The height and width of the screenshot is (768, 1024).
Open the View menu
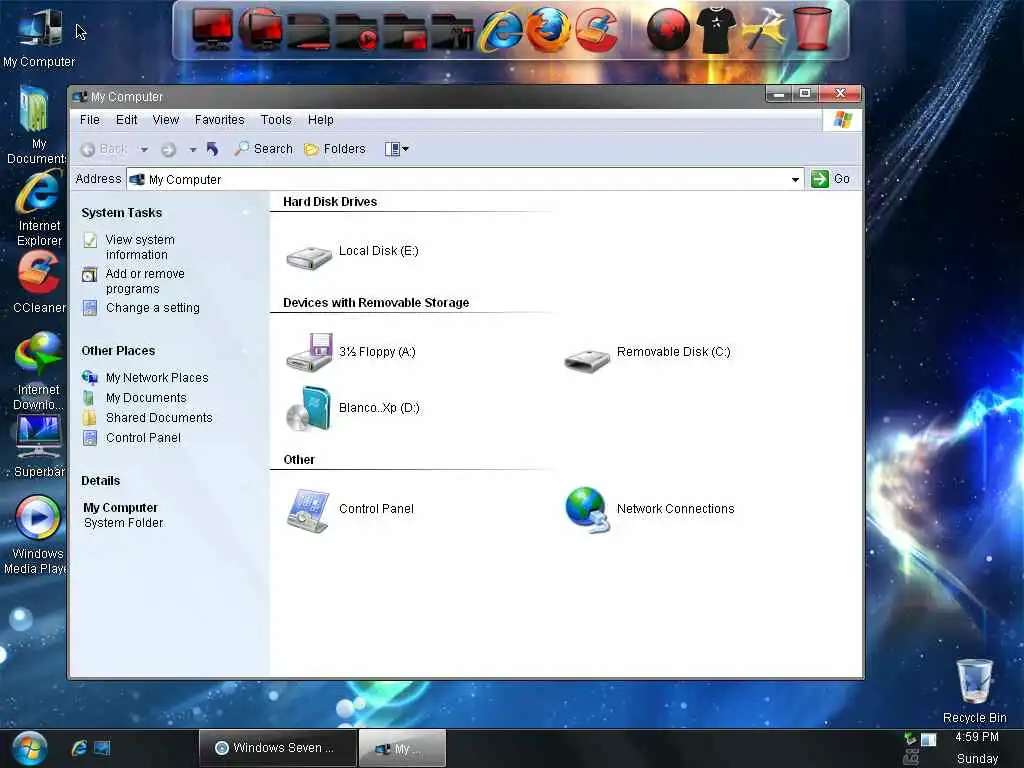[166, 120]
